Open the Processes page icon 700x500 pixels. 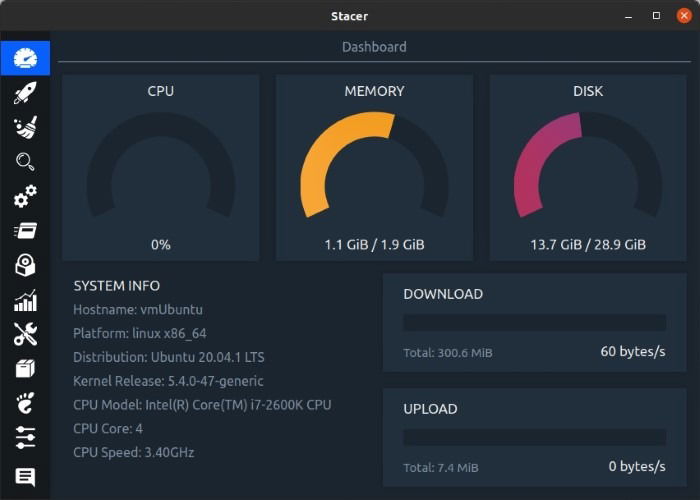pyautogui.click(x=25, y=231)
